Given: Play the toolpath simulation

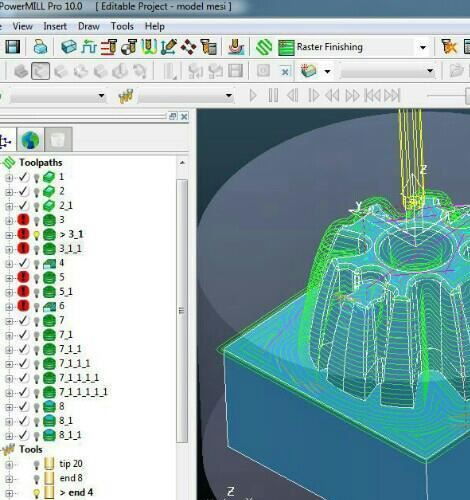Looking at the screenshot, I should [253, 96].
